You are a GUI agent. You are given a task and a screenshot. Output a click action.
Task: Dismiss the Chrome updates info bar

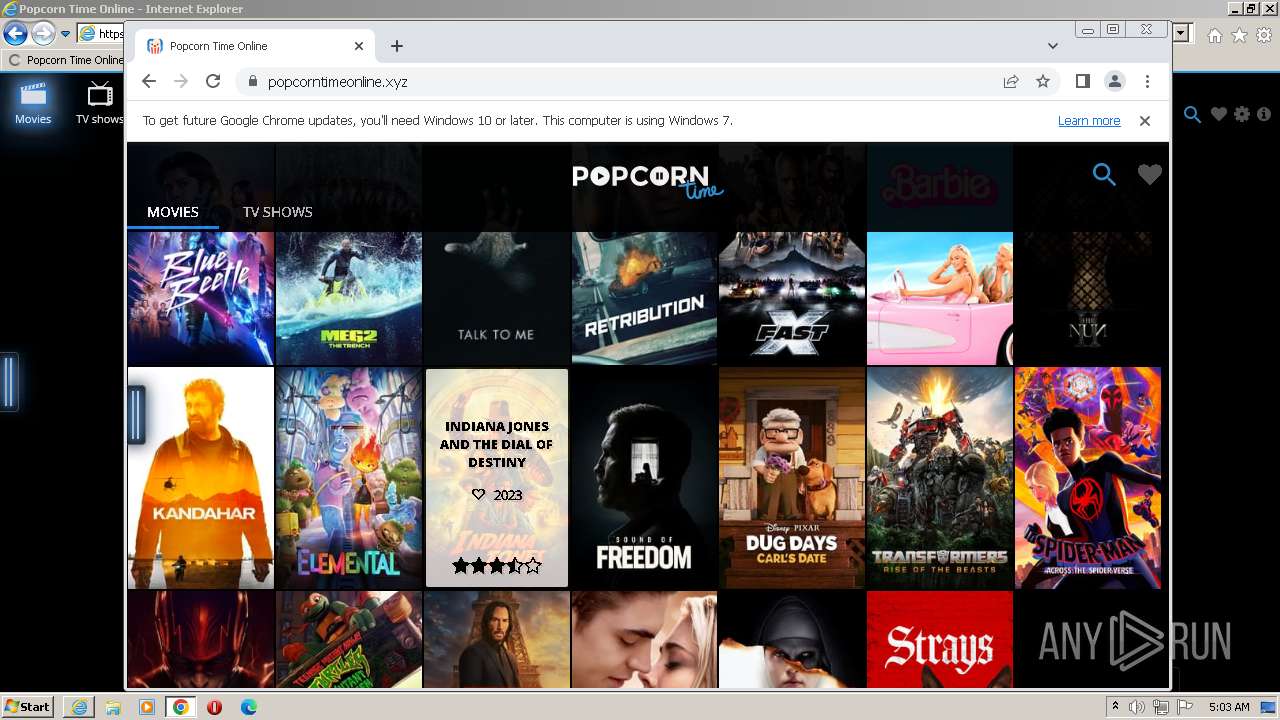coord(1145,120)
